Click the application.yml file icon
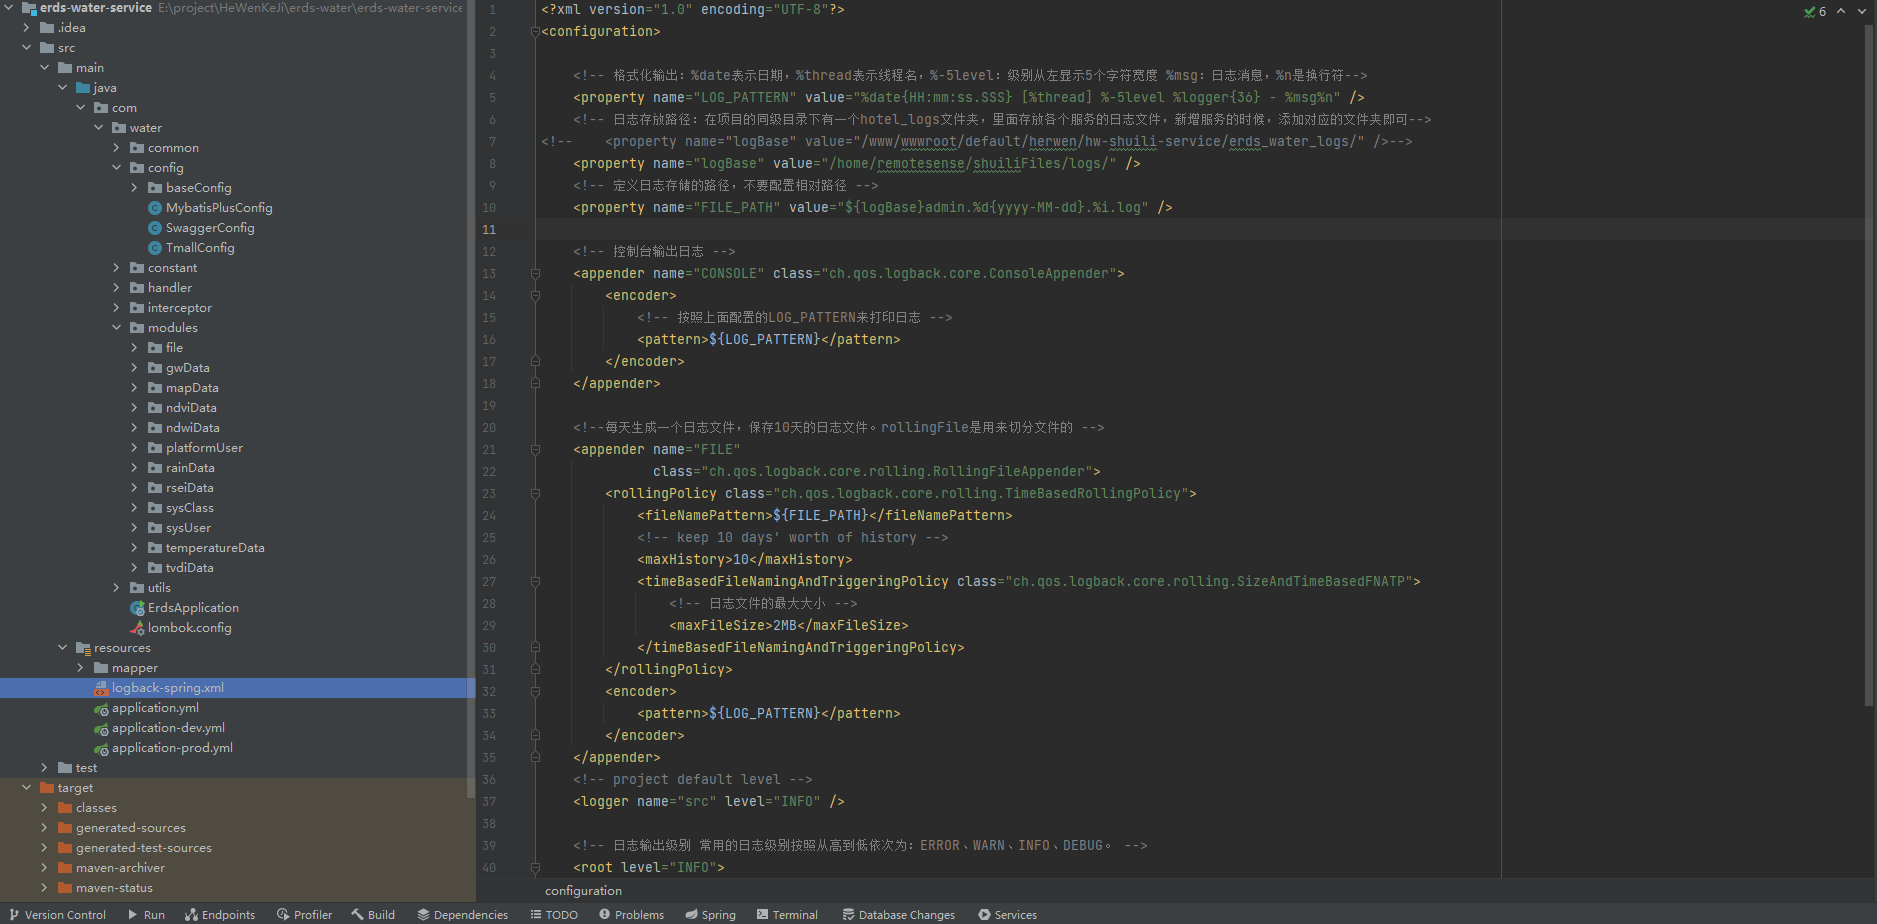Image resolution: width=1877 pixels, height=924 pixels. 101,708
